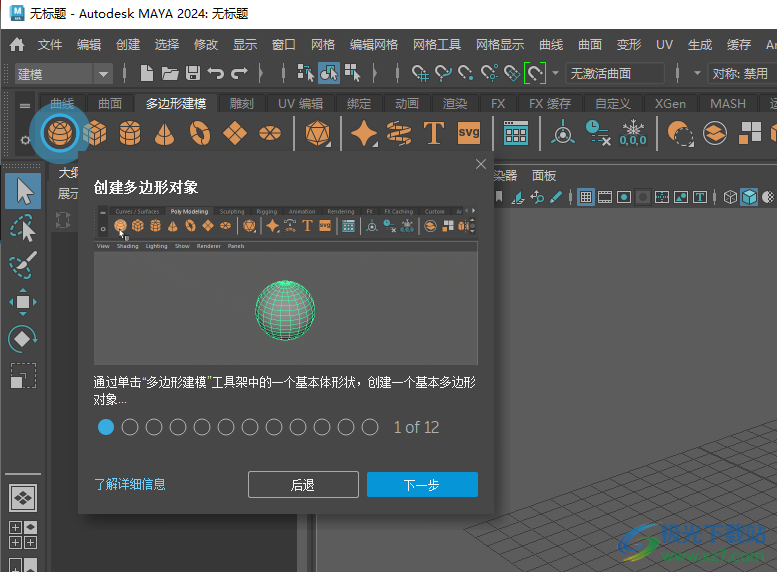The image size is (777, 572).
Task: Click the Open Scene folder icon
Action: click(170, 73)
